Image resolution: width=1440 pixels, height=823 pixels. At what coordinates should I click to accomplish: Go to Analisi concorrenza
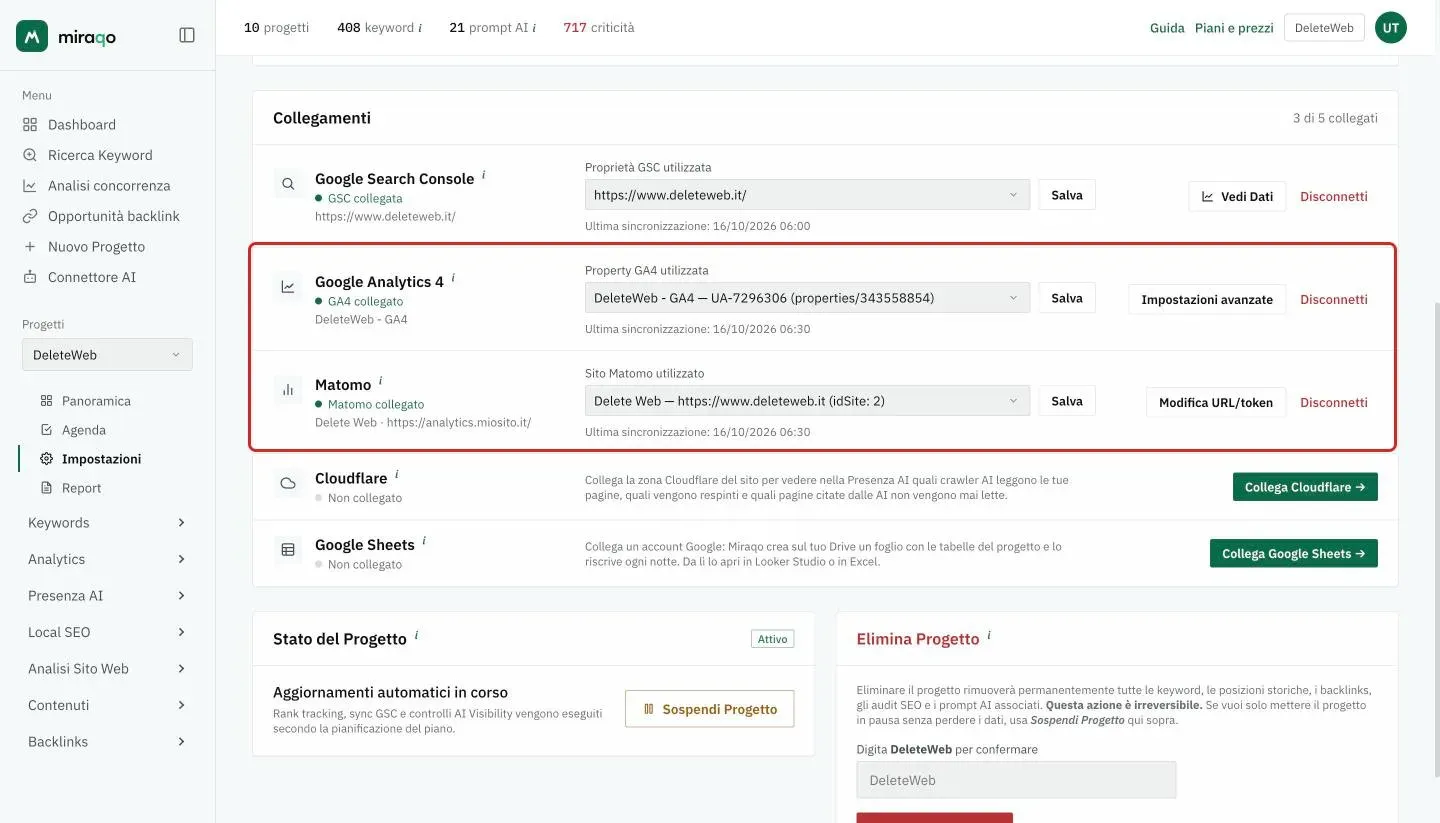[107, 185]
